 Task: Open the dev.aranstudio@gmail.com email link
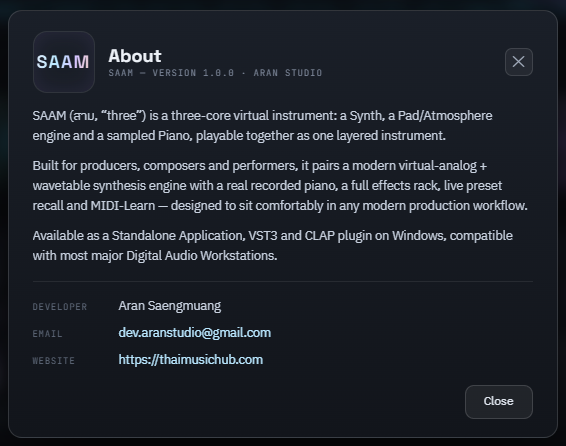pos(195,333)
